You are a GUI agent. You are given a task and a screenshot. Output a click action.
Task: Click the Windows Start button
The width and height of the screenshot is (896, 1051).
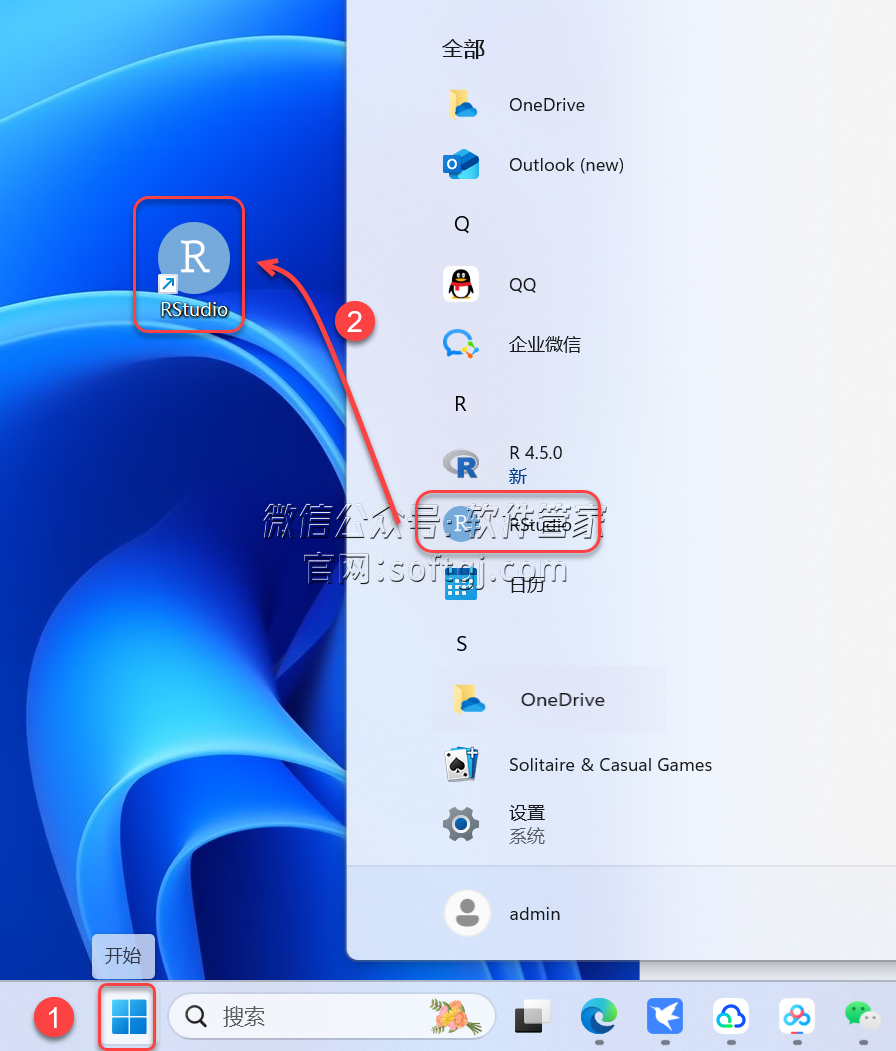point(129,1016)
